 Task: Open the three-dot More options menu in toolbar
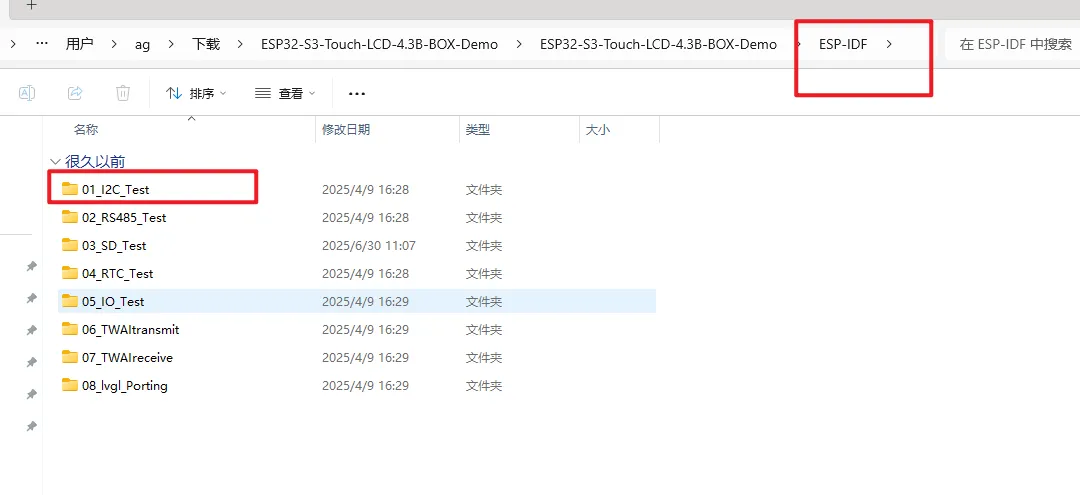point(357,93)
